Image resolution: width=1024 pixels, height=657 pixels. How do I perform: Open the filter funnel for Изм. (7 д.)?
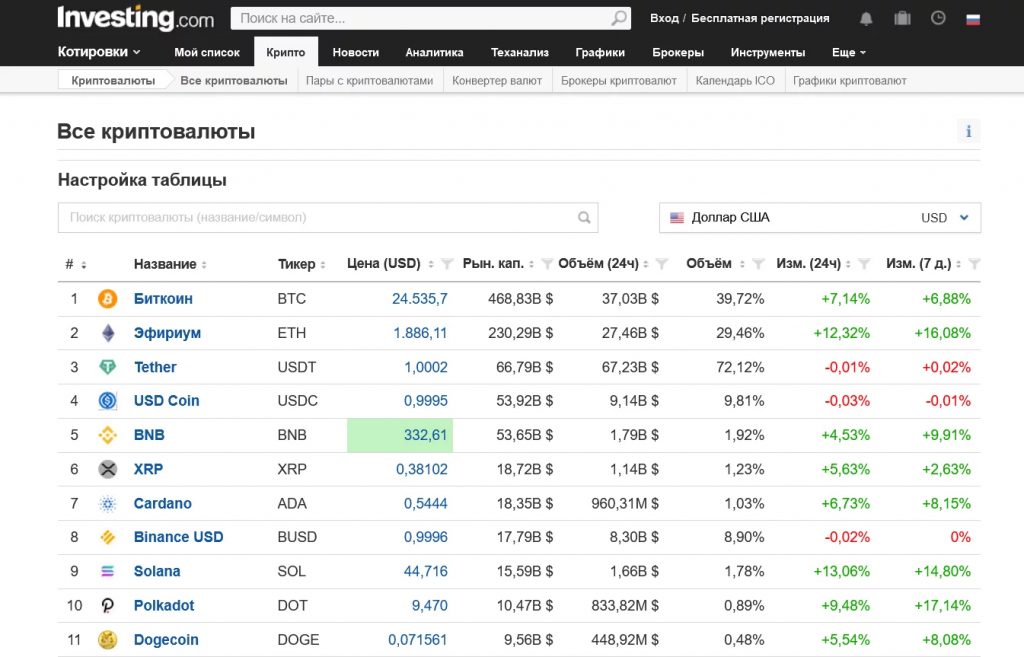pos(975,264)
